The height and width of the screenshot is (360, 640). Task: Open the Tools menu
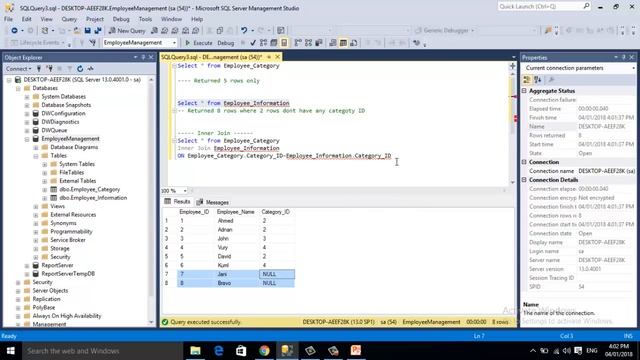pos(145,19)
